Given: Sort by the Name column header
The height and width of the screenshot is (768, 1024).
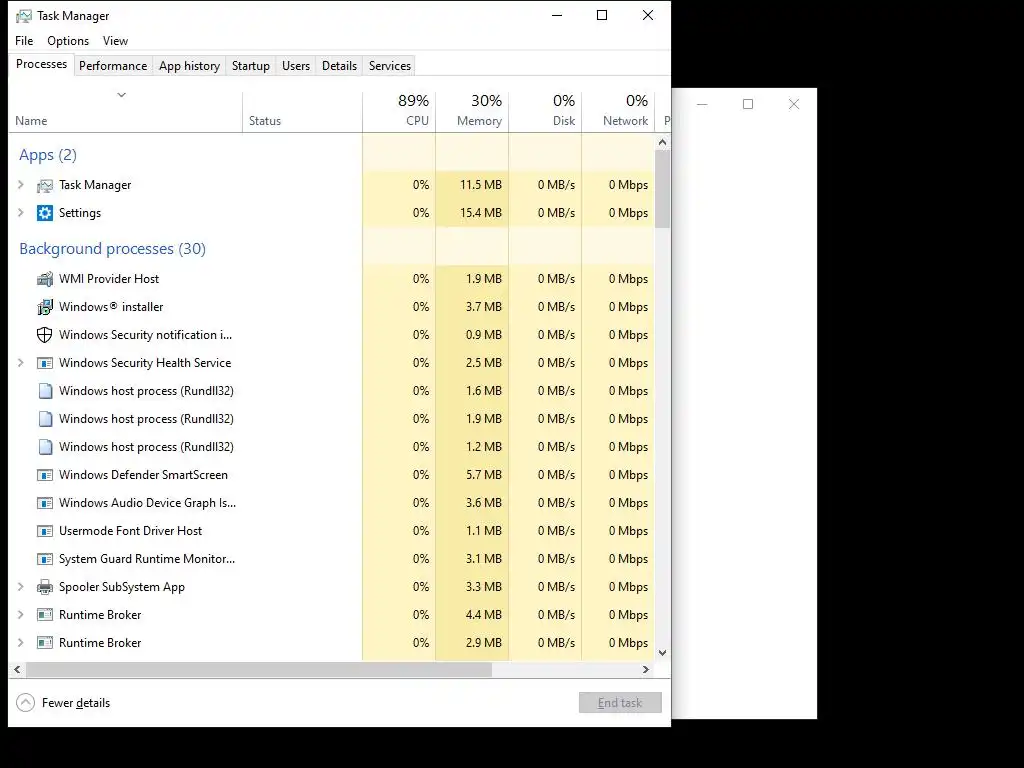Looking at the screenshot, I should click(x=125, y=112).
